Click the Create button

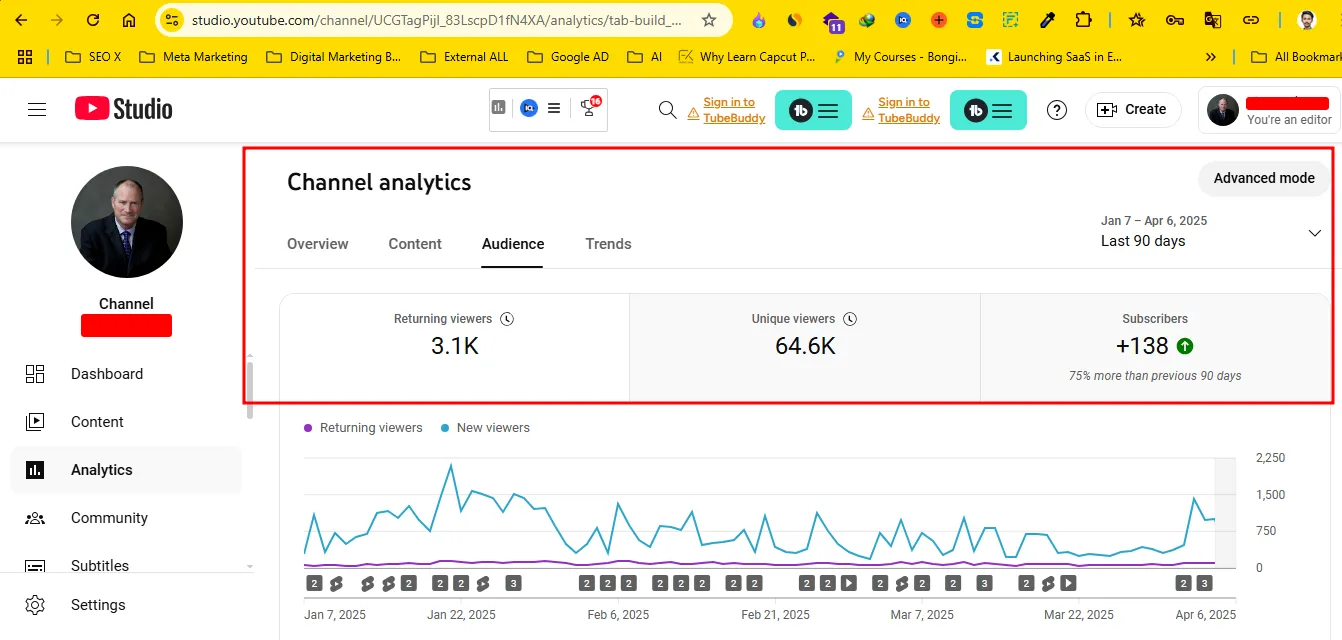(x=1133, y=110)
